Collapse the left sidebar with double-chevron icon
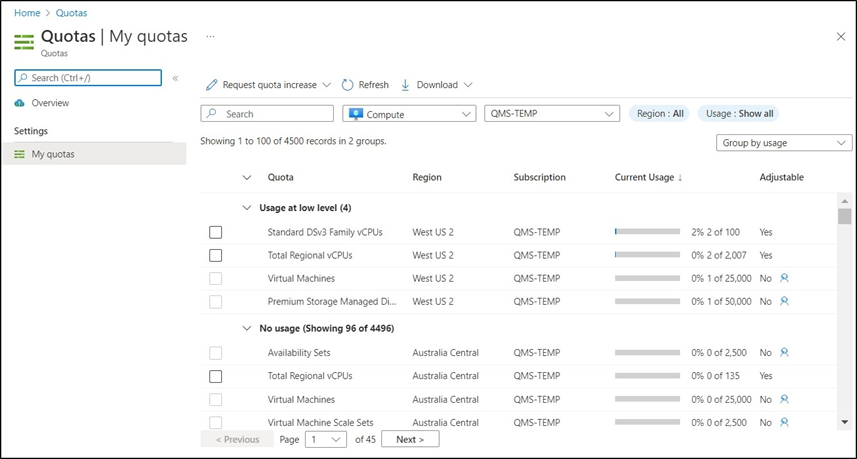The image size is (857, 459). [x=175, y=78]
